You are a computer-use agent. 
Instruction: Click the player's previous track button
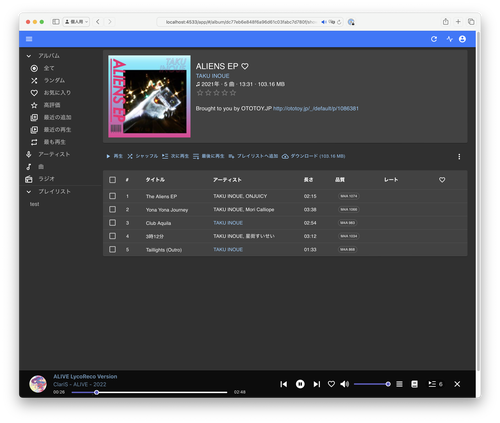(284, 384)
